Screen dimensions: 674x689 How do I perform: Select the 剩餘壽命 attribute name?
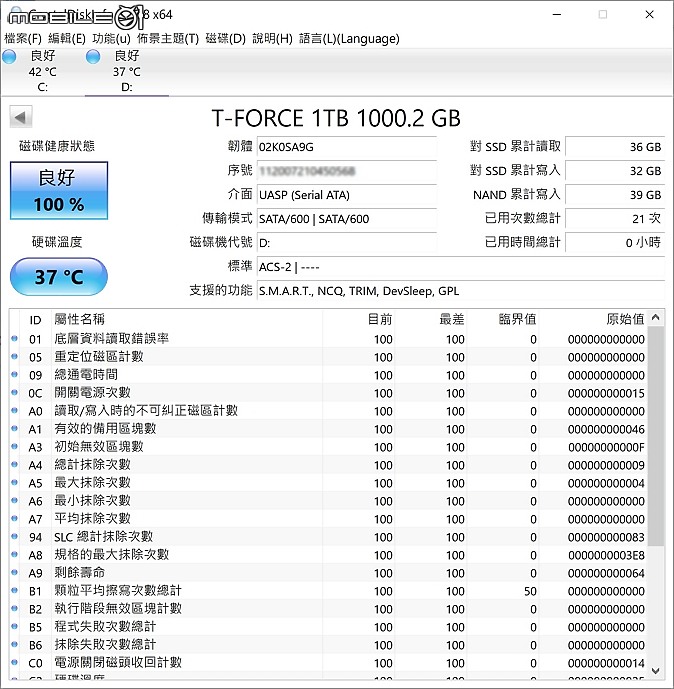coord(80,573)
